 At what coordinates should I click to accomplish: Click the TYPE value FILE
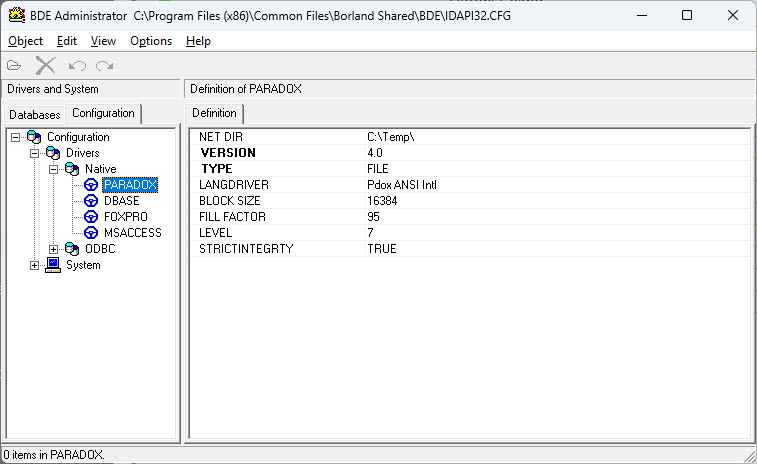pyautogui.click(x=378, y=169)
